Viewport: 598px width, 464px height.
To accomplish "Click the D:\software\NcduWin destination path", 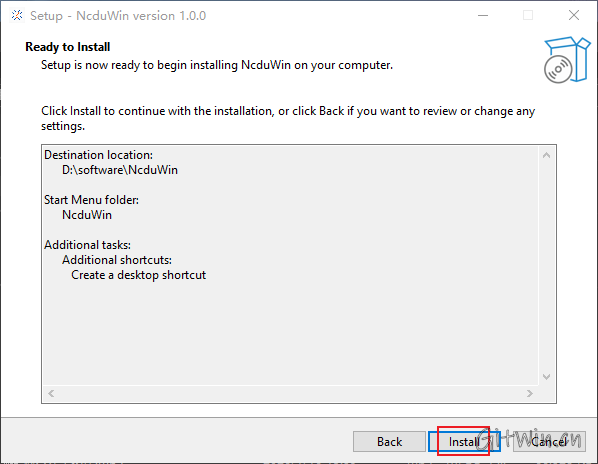I will (x=120, y=170).
